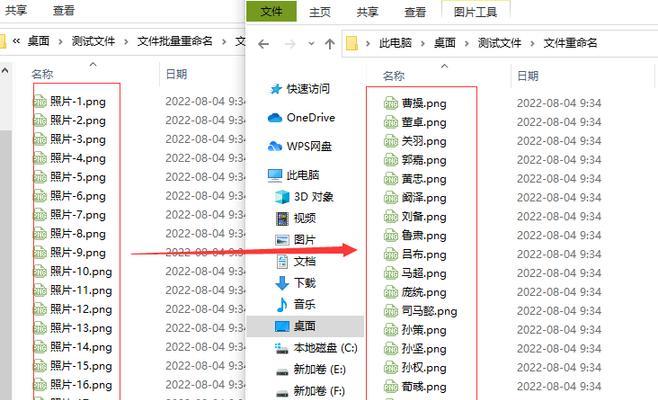Open the 主页 ribbon tab

click(x=320, y=12)
